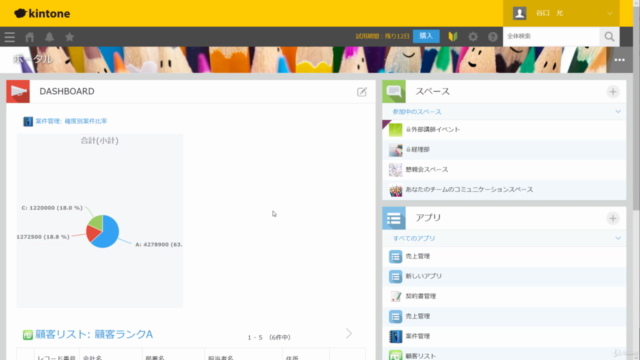Open the 経理部 space
Screen dimensions: 640x360
click(x=418, y=149)
